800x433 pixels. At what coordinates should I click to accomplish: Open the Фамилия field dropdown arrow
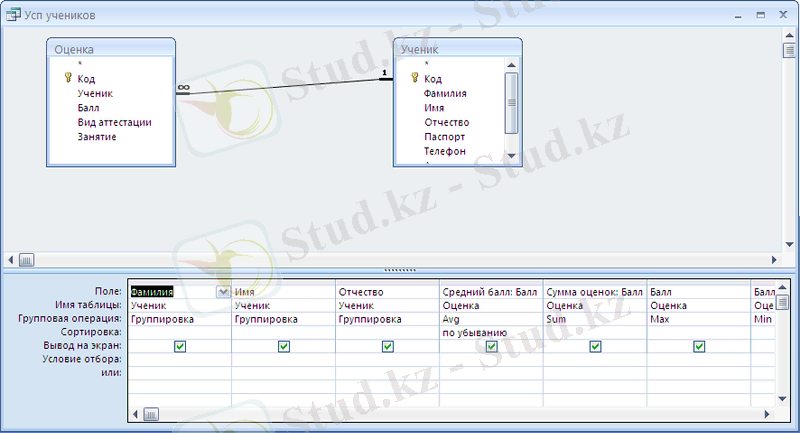point(223,292)
